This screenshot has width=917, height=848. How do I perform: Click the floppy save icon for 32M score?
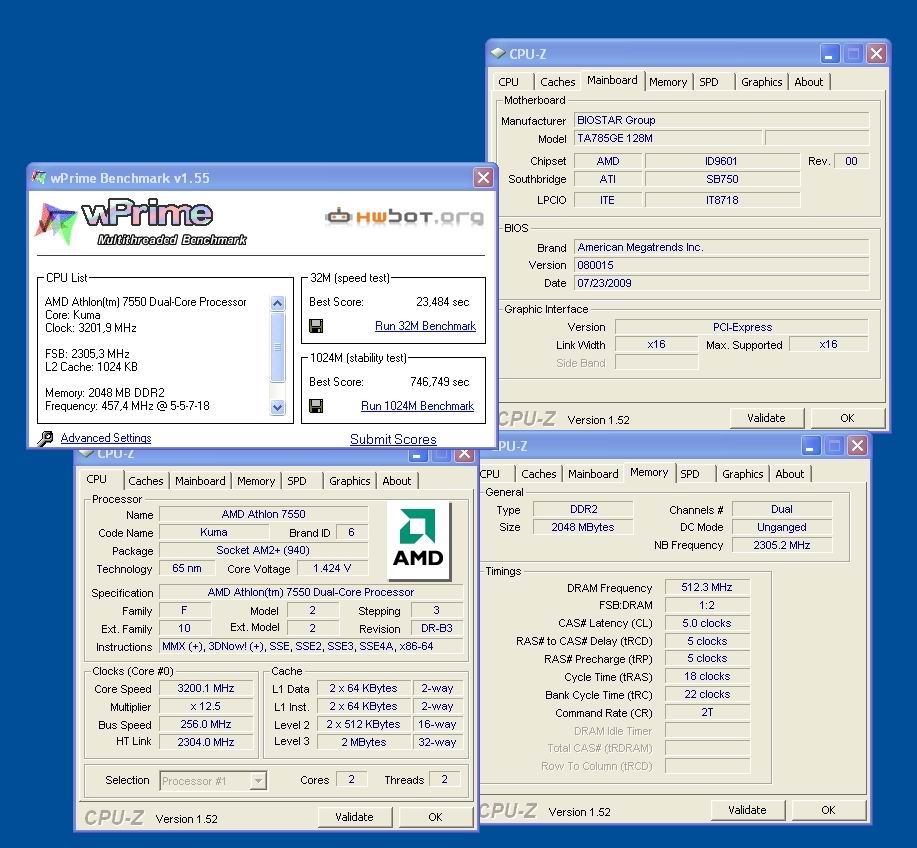(x=316, y=326)
